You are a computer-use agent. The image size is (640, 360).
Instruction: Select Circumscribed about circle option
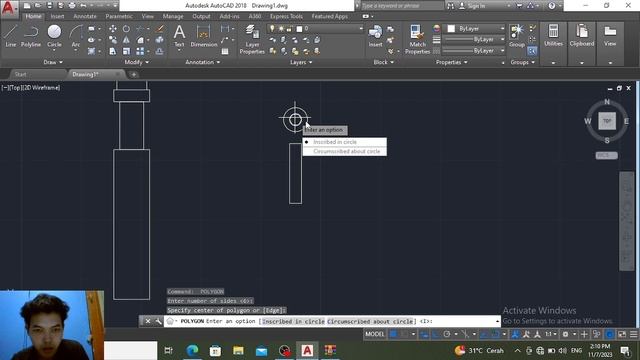tap(344, 151)
